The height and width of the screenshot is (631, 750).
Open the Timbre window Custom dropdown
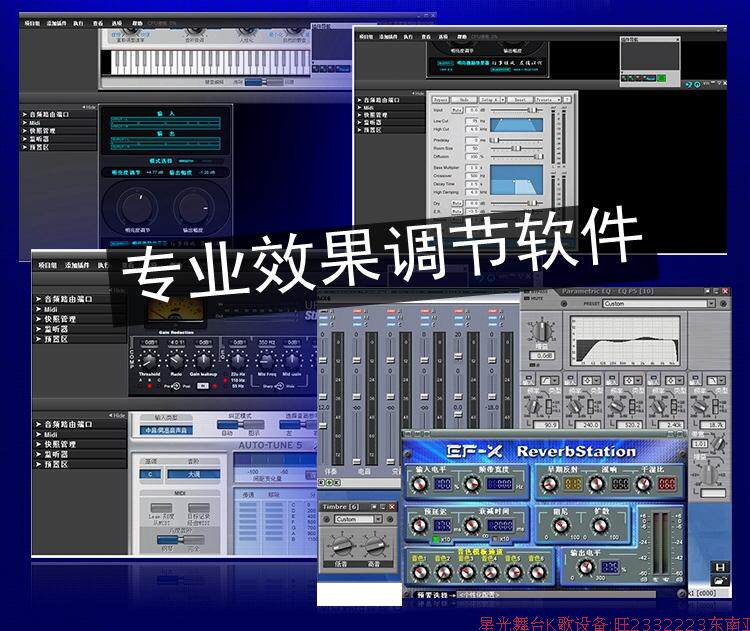click(358, 519)
